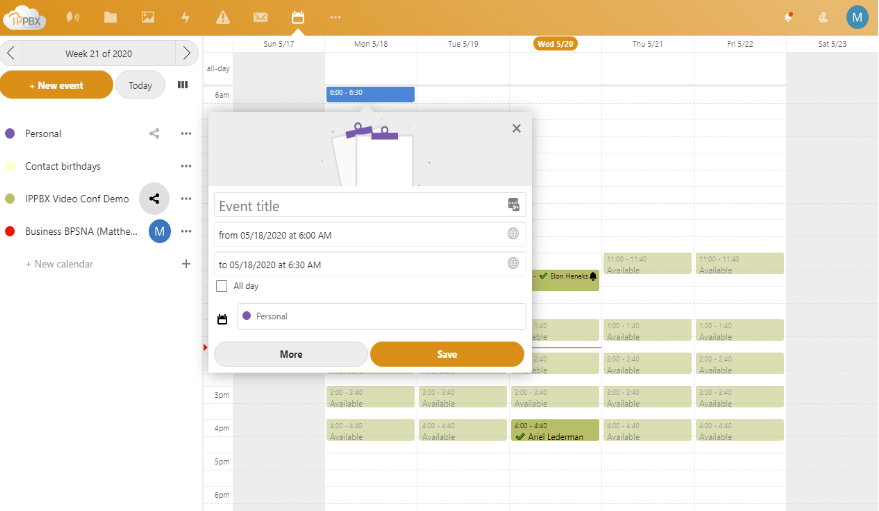Open the top bar more apps menu

pyautogui.click(x=335, y=17)
